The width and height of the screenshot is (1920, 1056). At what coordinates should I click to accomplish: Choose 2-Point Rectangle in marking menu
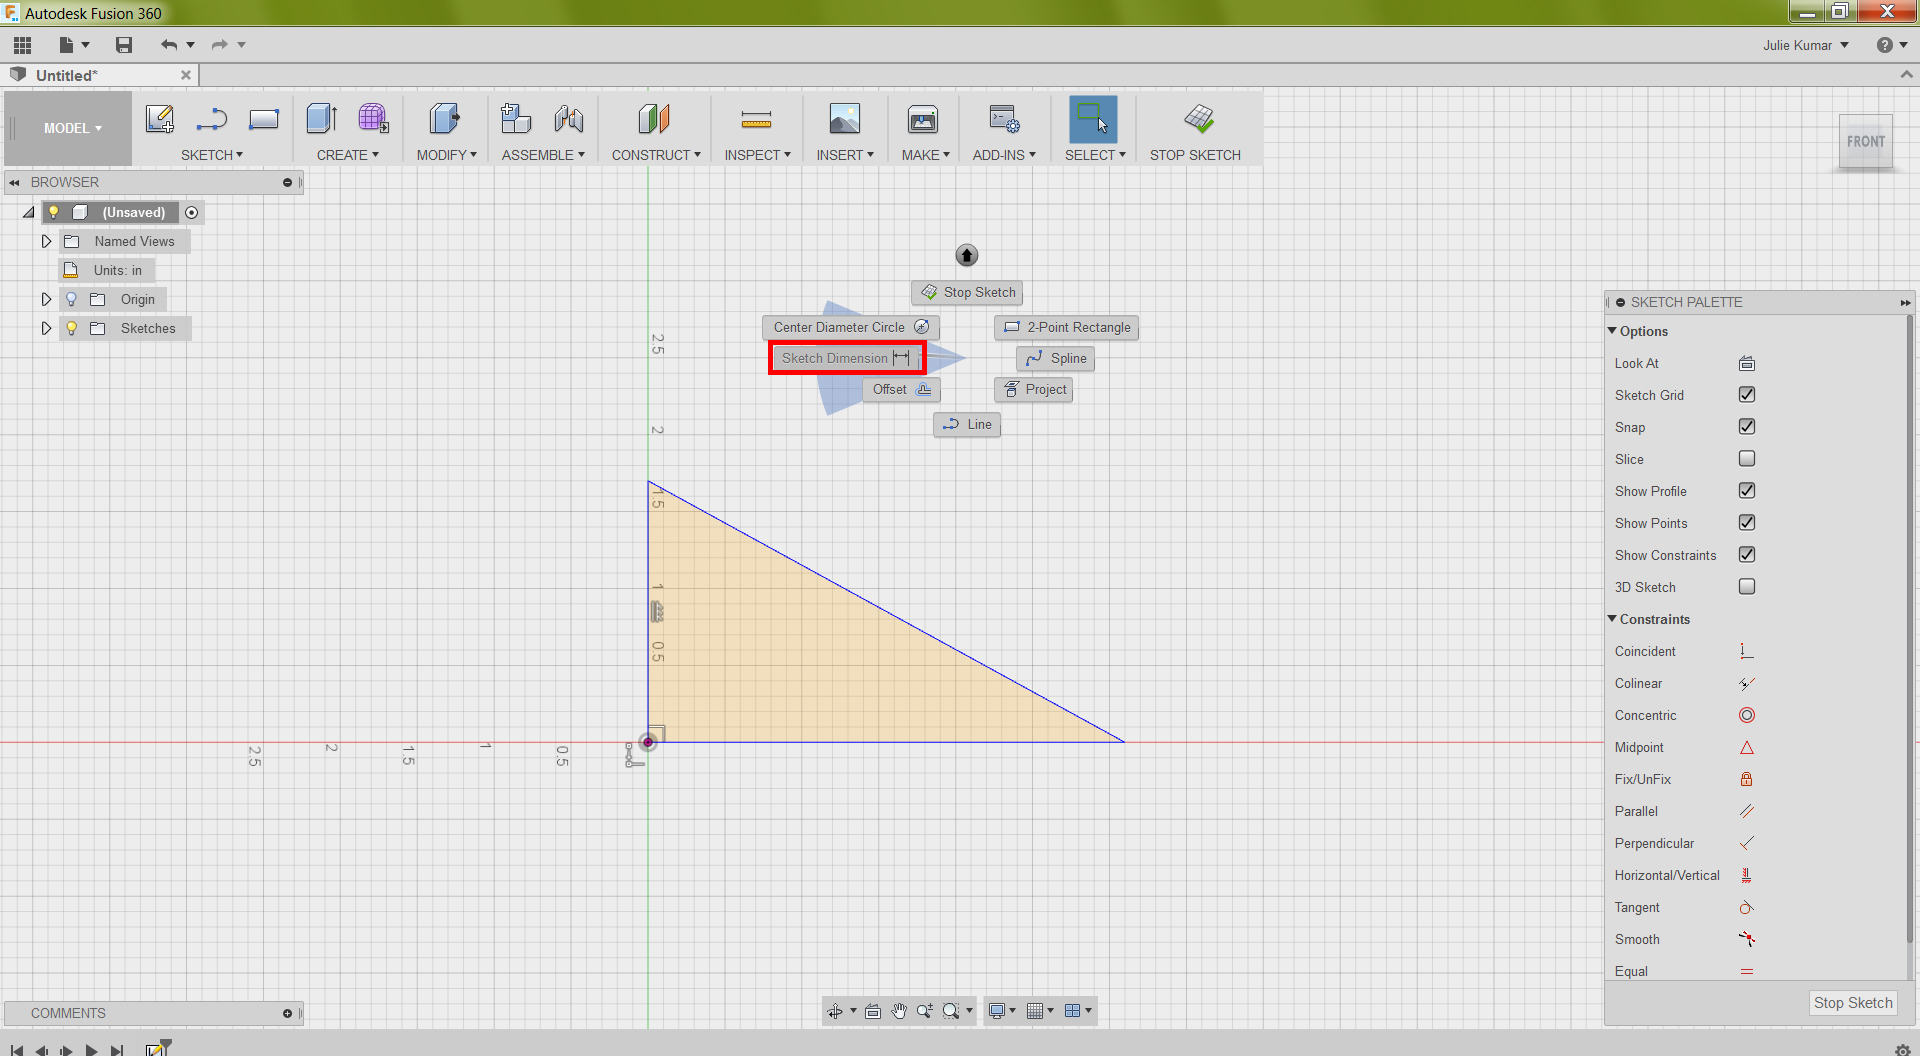(x=1067, y=327)
